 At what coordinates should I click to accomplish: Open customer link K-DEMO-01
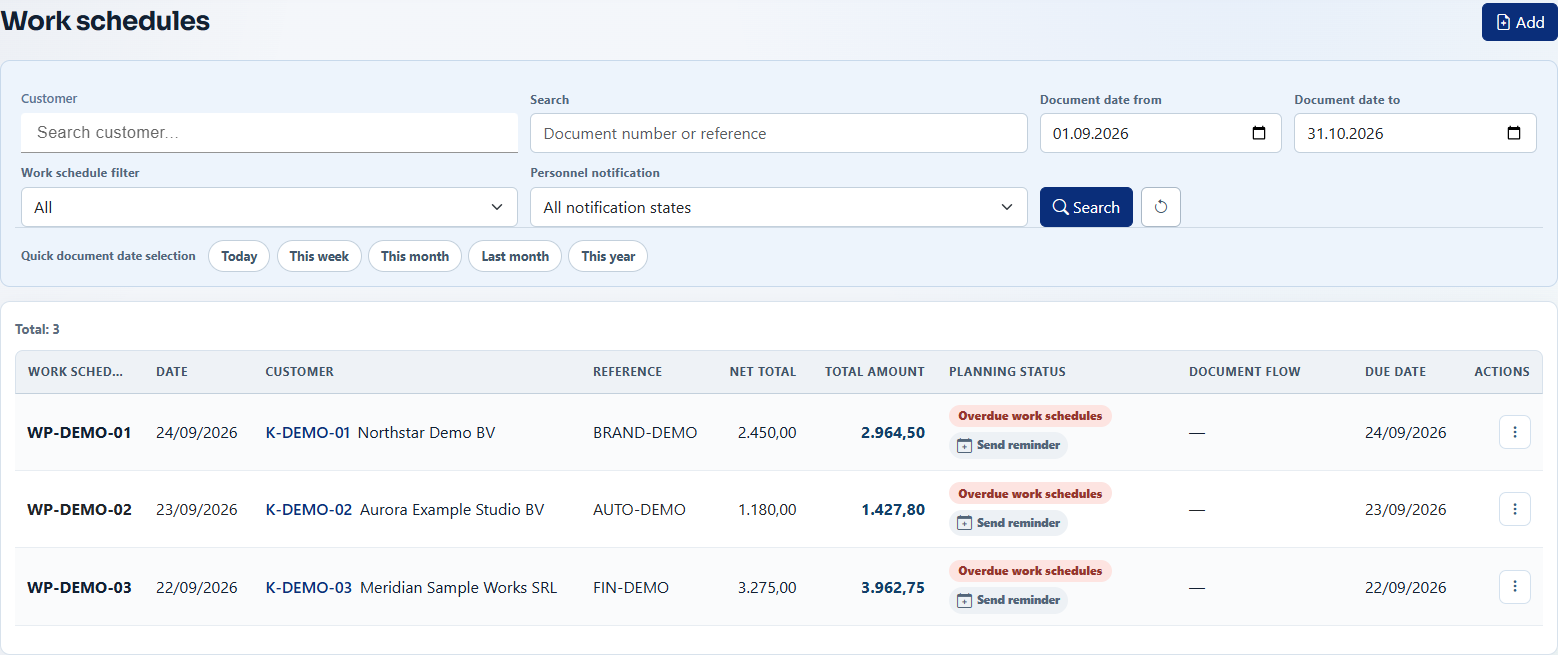308,432
